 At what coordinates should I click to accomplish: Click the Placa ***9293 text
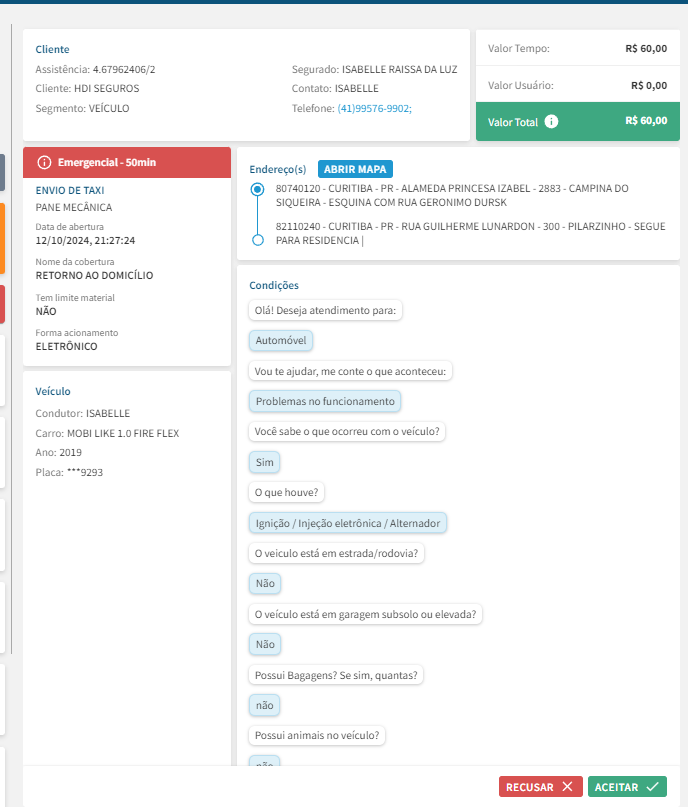coord(69,472)
